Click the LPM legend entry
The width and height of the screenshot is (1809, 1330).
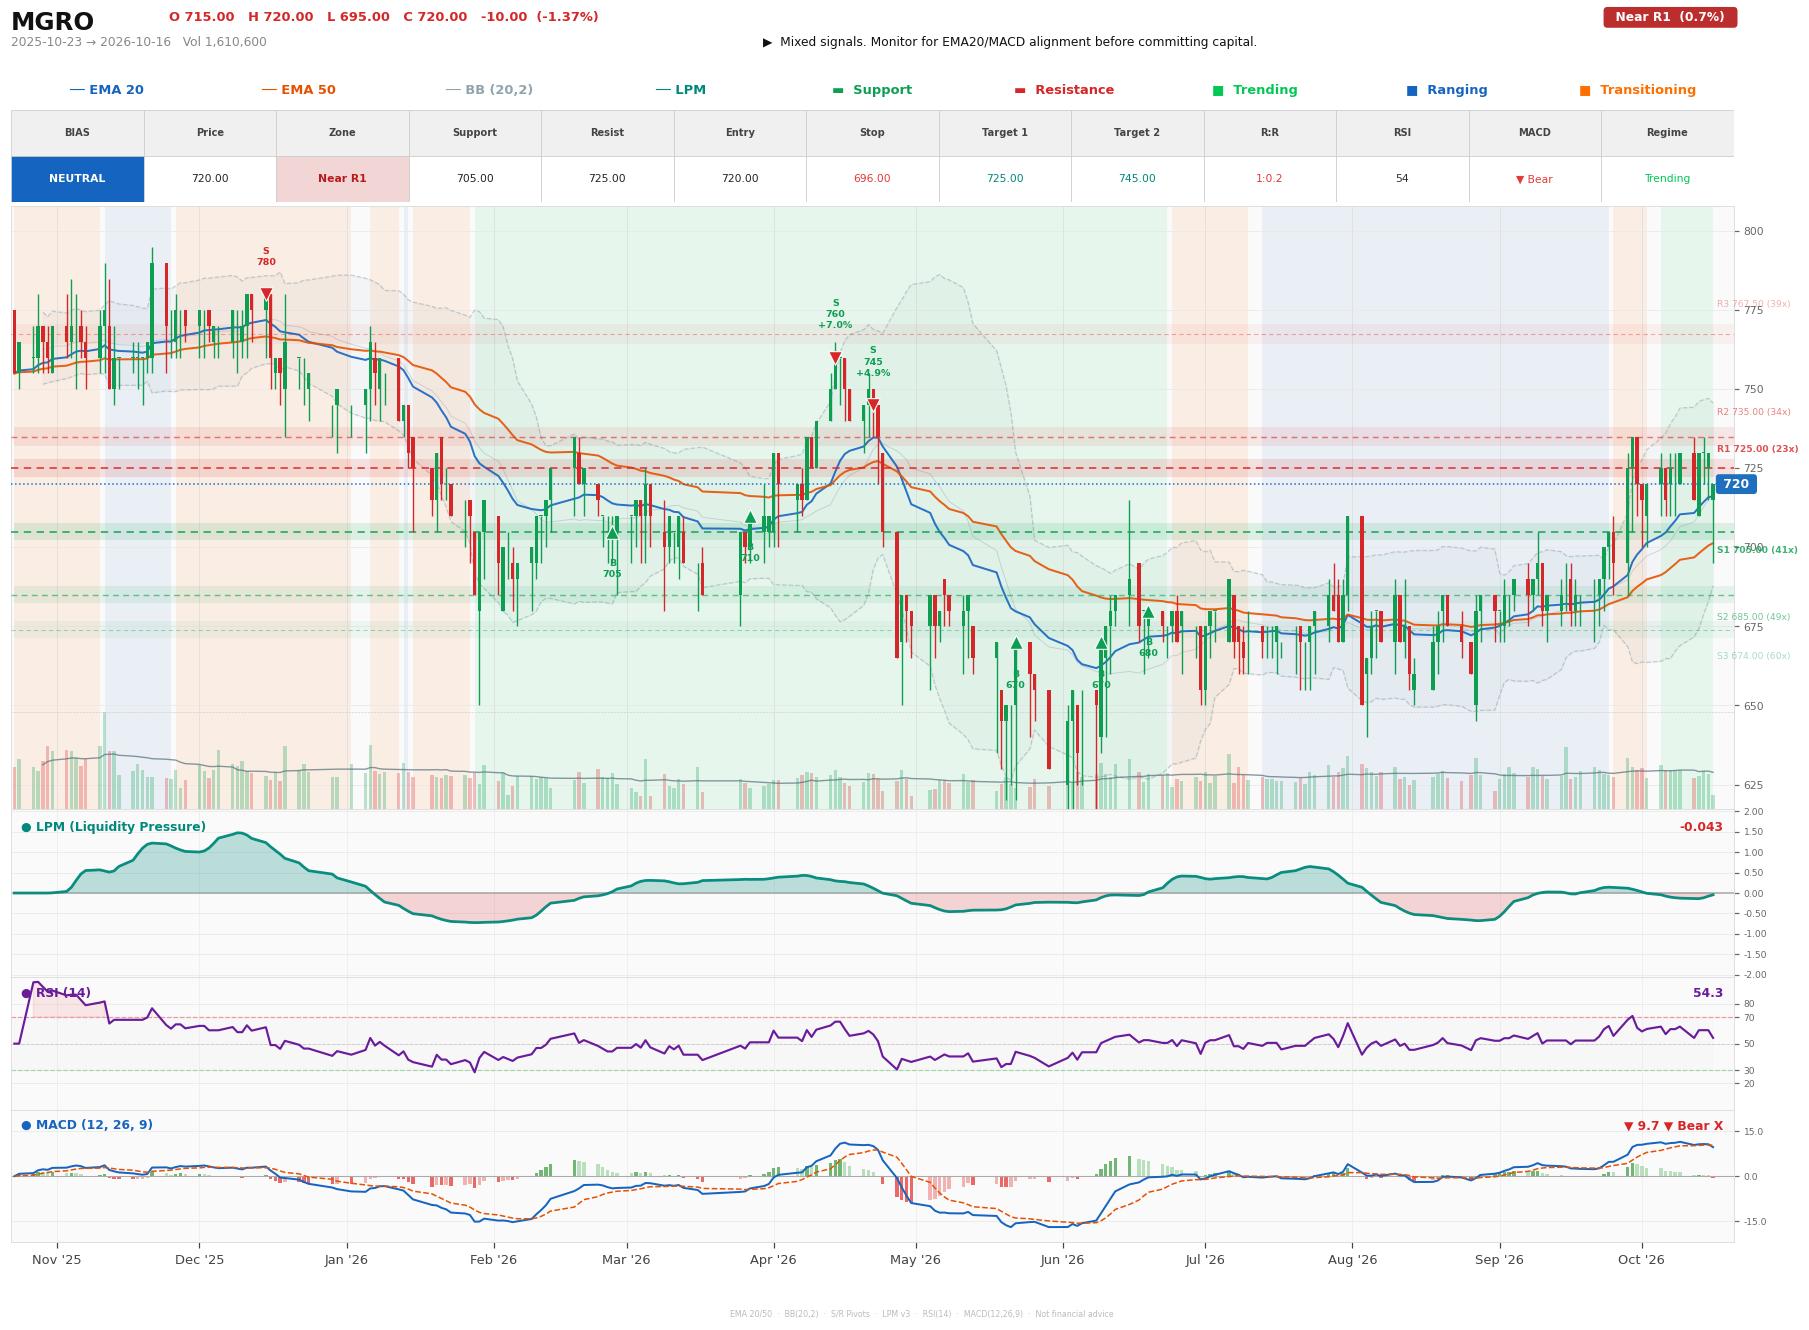coord(680,90)
